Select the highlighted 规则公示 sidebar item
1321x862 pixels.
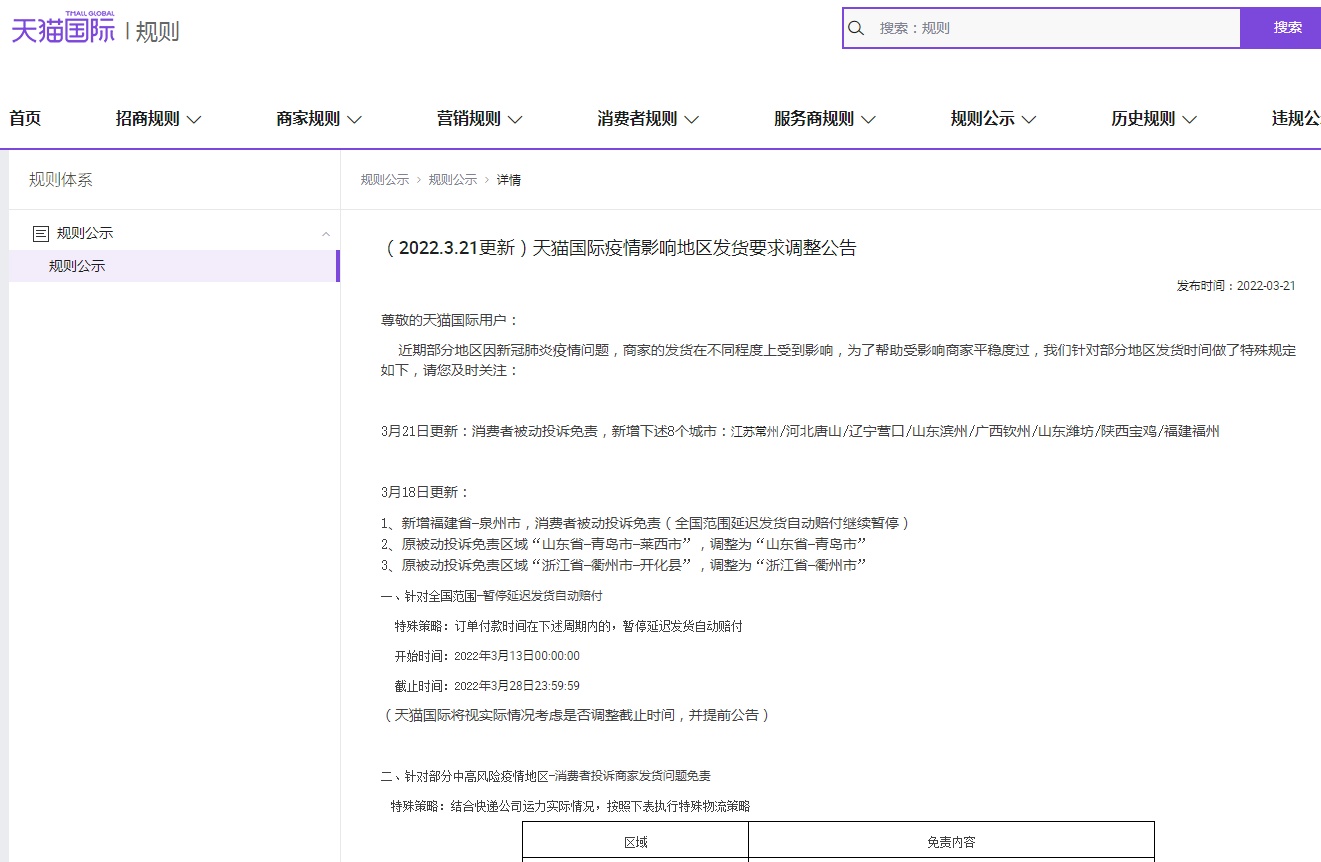174,266
